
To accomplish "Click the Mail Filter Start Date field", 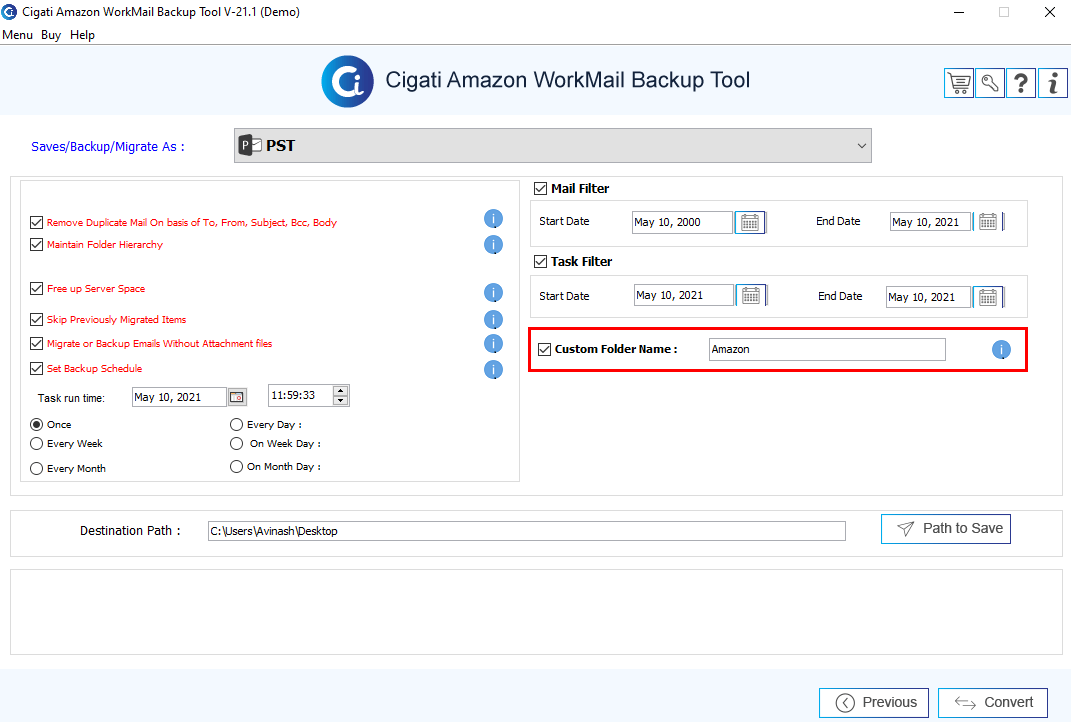I will [682, 223].
